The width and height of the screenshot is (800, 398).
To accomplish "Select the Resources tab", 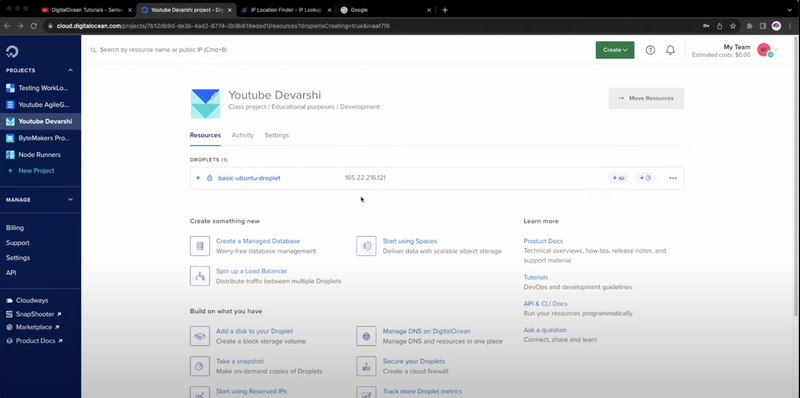I will pyautogui.click(x=205, y=135).
